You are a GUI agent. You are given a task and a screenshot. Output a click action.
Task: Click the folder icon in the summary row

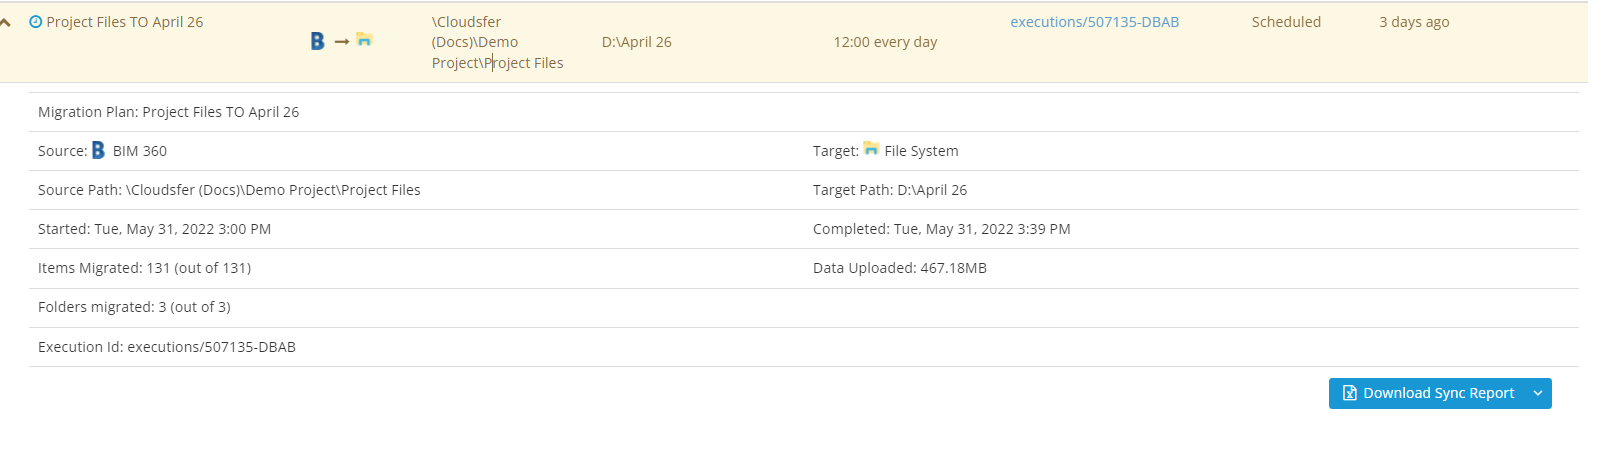pos(364,40)
